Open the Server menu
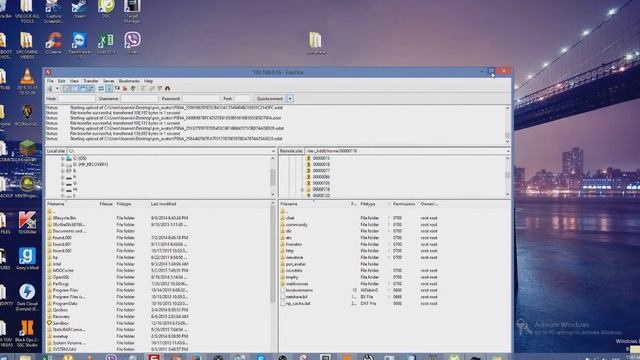Viewport: 640px width, 360px height. (109, 81)
